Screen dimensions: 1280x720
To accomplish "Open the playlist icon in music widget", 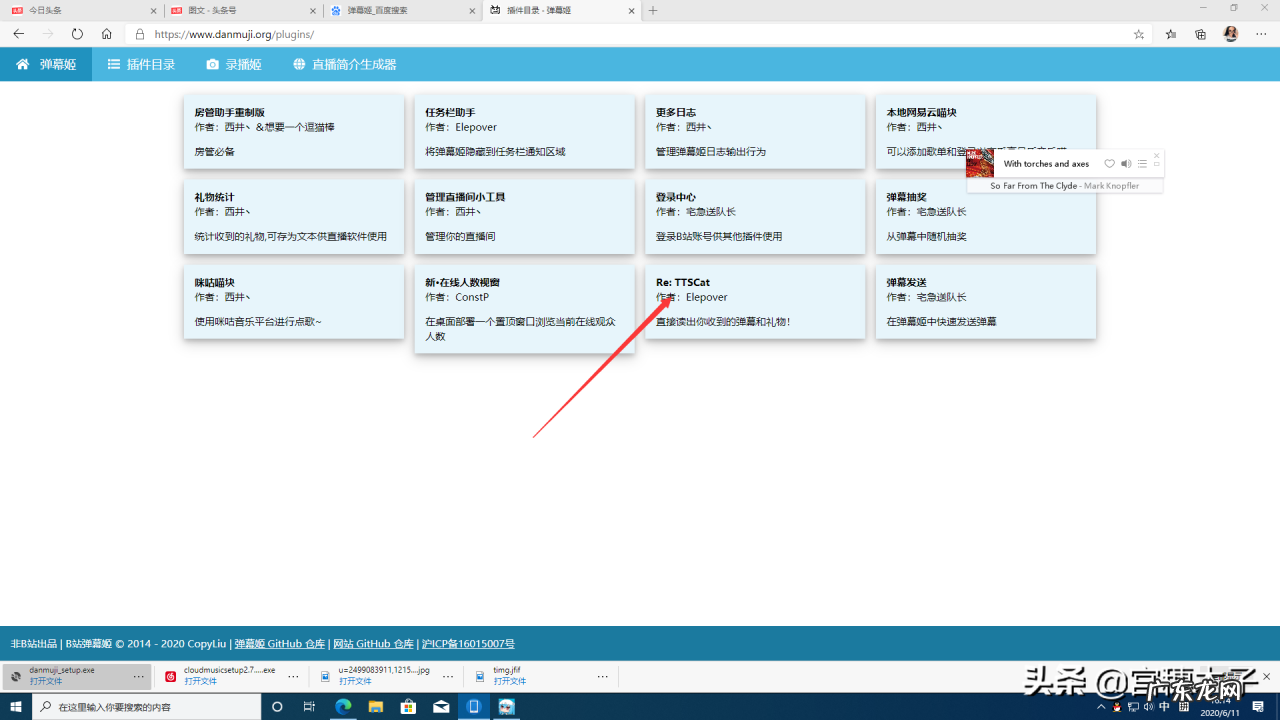I will 1142,164.
